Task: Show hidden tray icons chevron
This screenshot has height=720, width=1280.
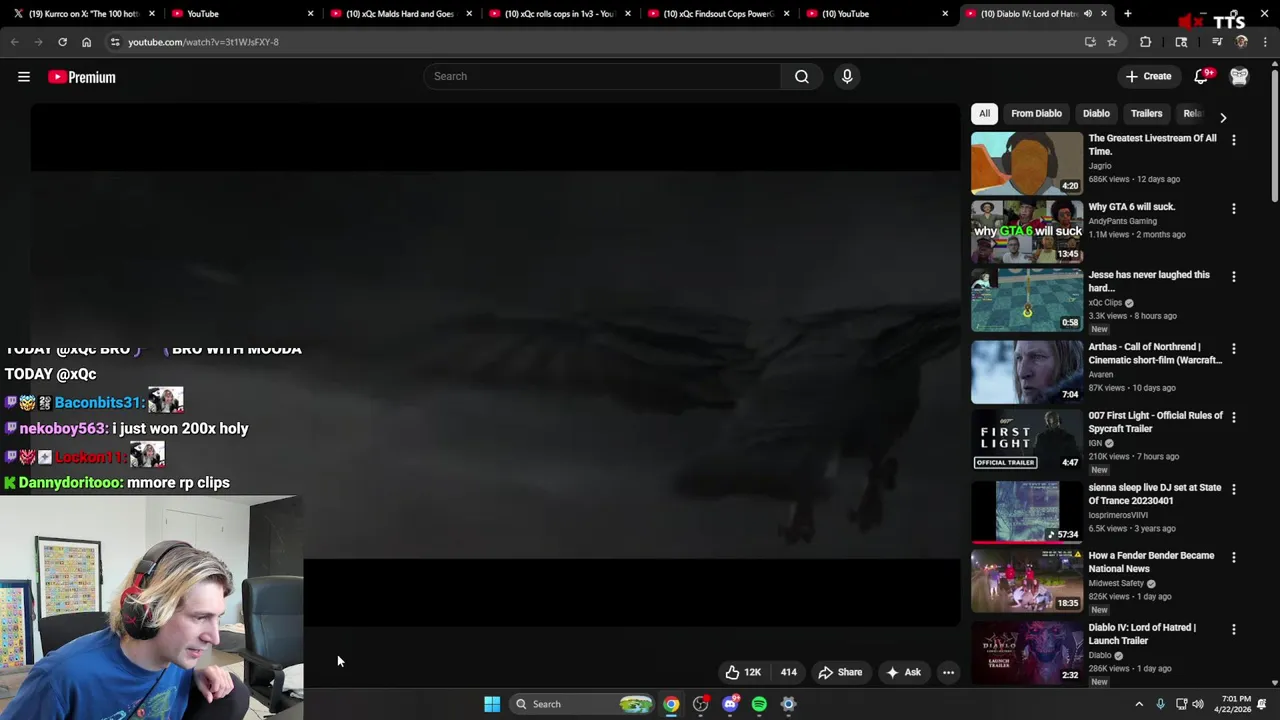Action: coord(1138,704)
